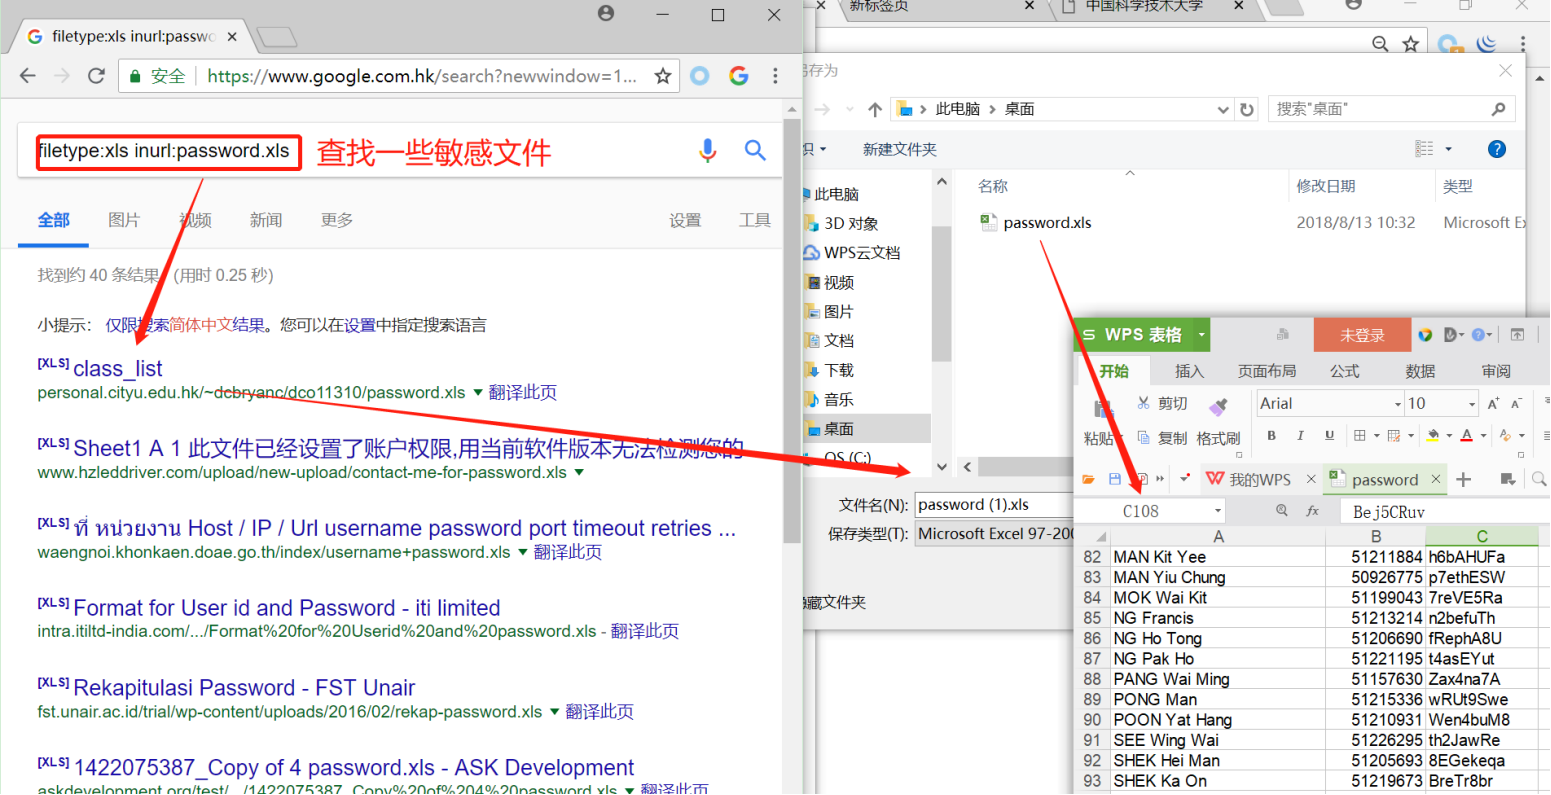The image size is (1551, 795).
Task: Increase font size with A+ in WPS
Action: 1493,403
